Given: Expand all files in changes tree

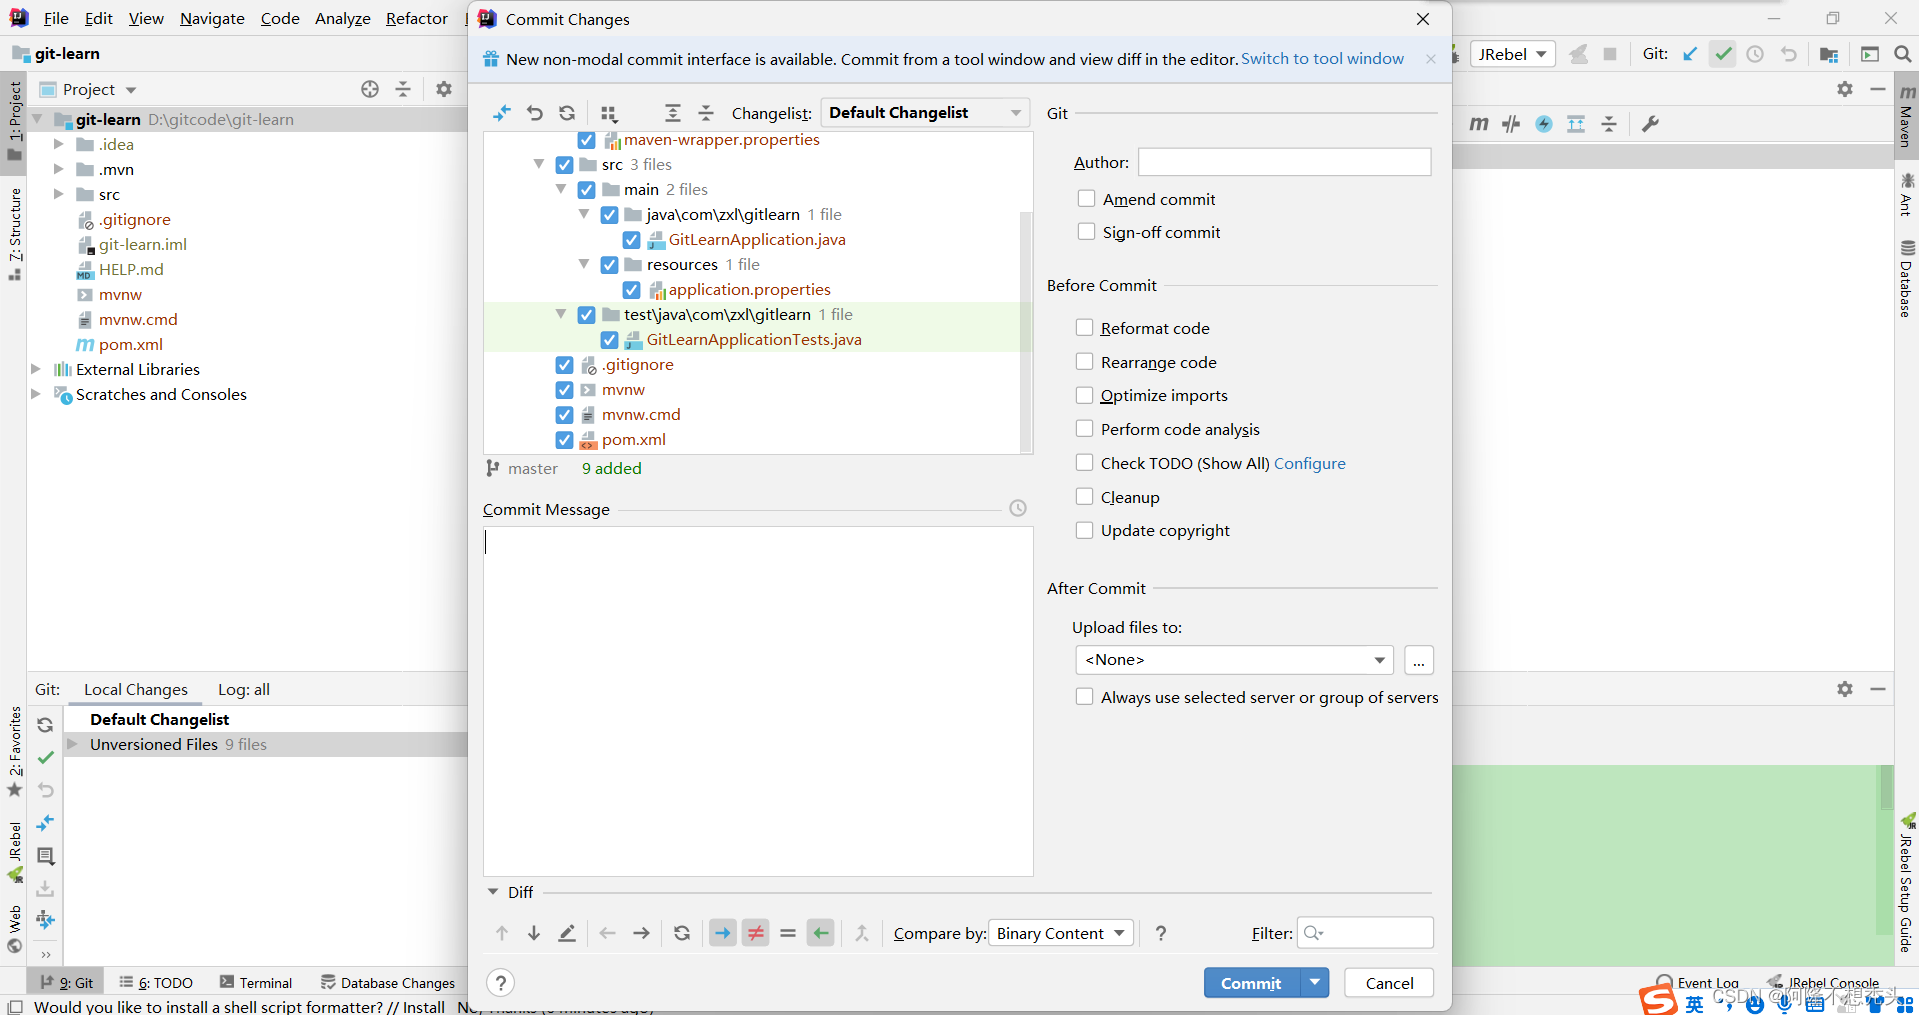Looking at the screenshot, I should pyautogui.click(x=673, y=113).
